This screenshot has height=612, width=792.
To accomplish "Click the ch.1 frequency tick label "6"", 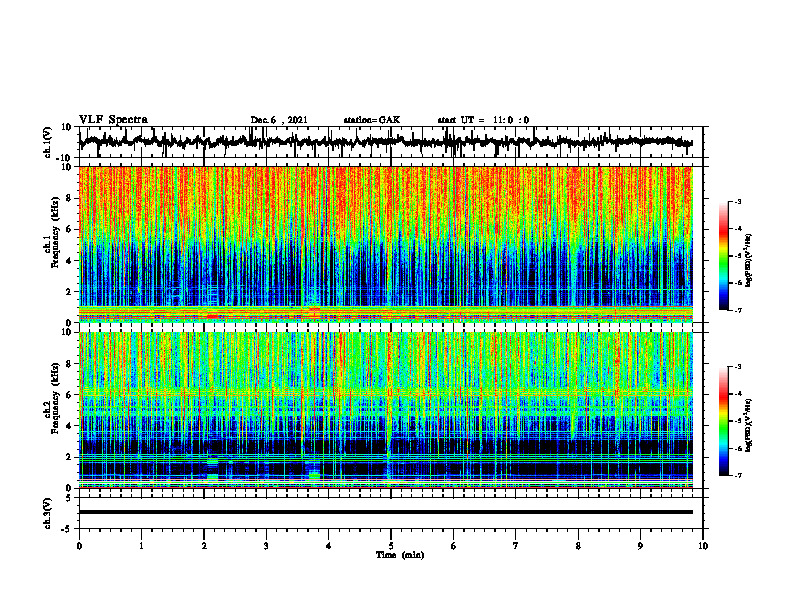I will click(69, 229).
